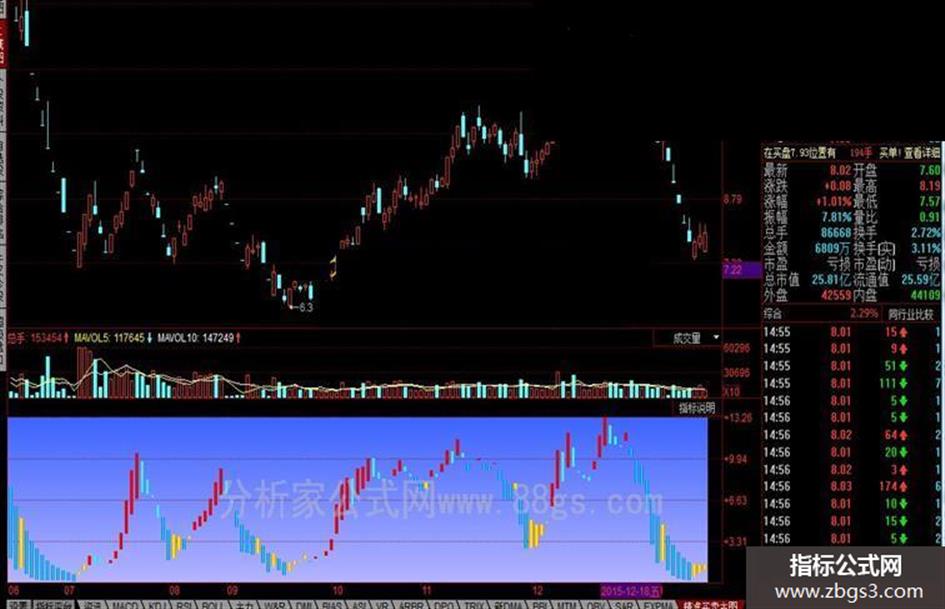Click the 最低 value 7.57
This screenshot has height=609, width=945.
click(x=929, y=201)
